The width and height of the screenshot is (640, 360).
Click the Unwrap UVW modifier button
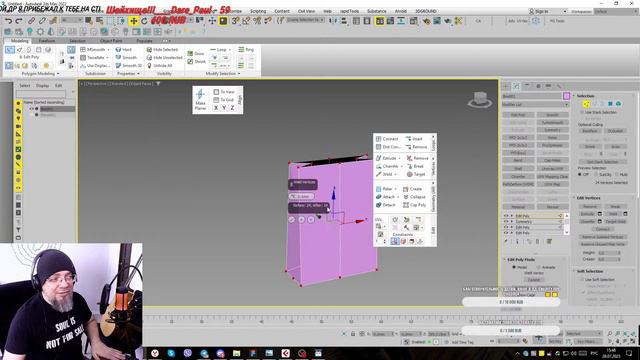pyautogui.click(x=552, y=169)
